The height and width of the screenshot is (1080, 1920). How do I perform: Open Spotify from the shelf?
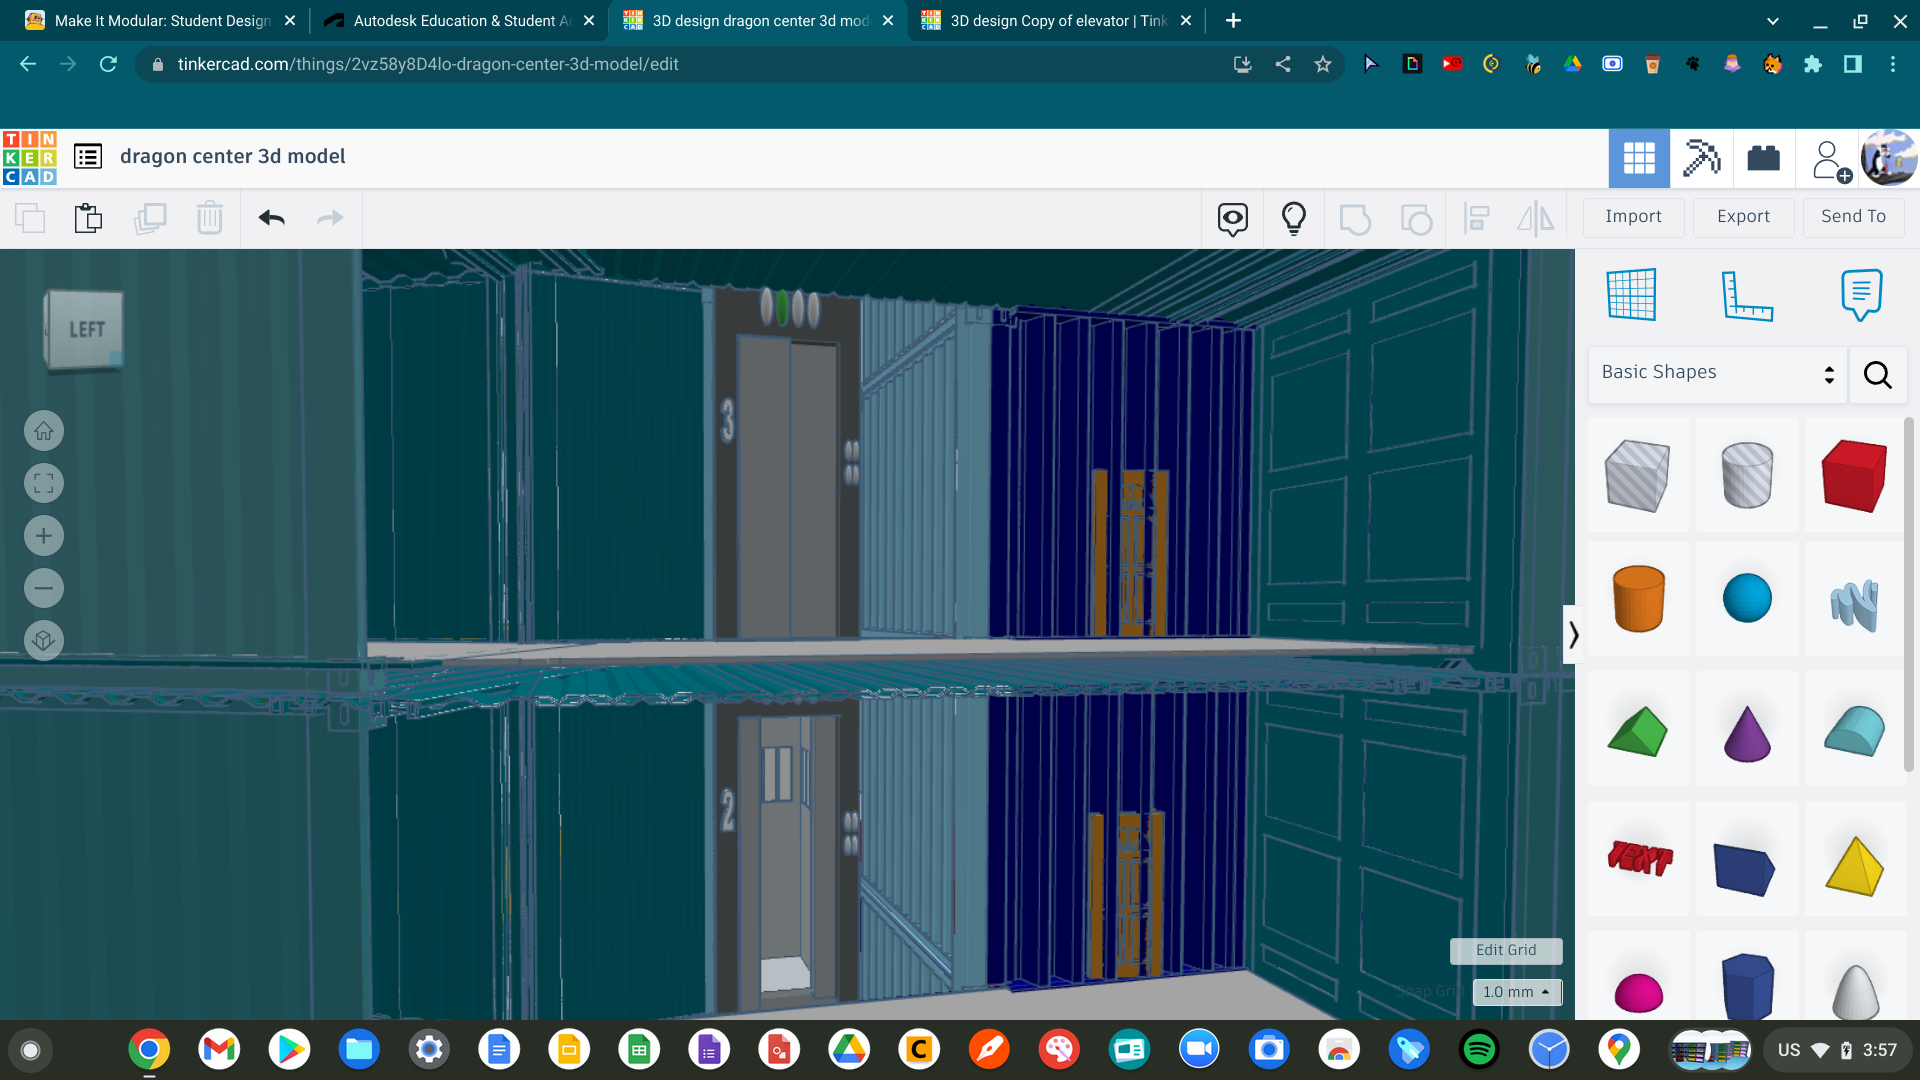click(x=1479, y=1050)
